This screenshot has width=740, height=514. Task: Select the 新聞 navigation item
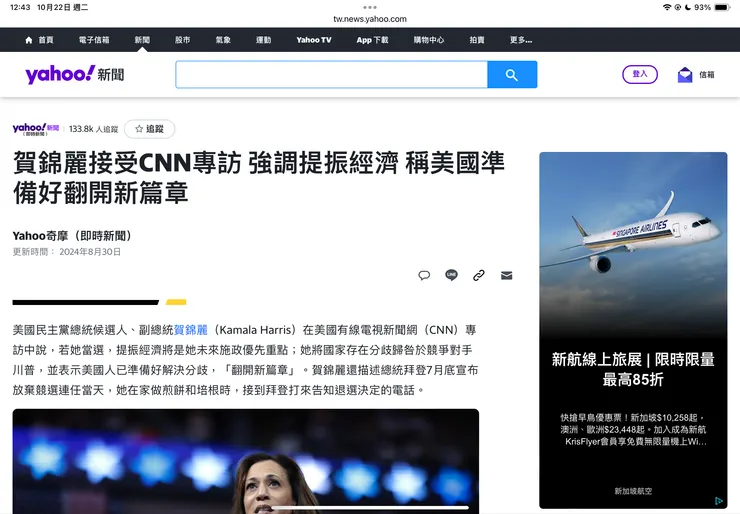142,40
